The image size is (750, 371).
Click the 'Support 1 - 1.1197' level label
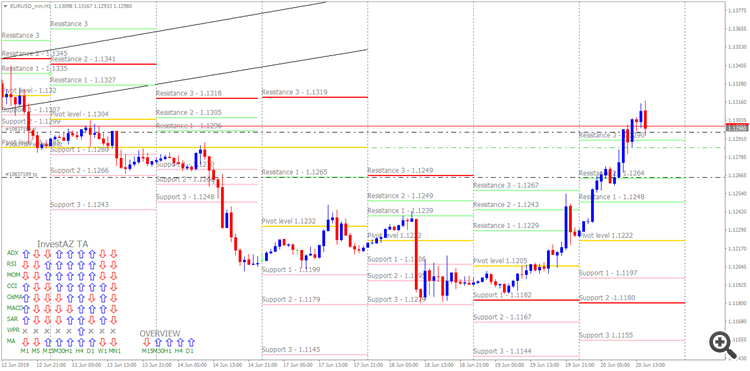point(608,273)
